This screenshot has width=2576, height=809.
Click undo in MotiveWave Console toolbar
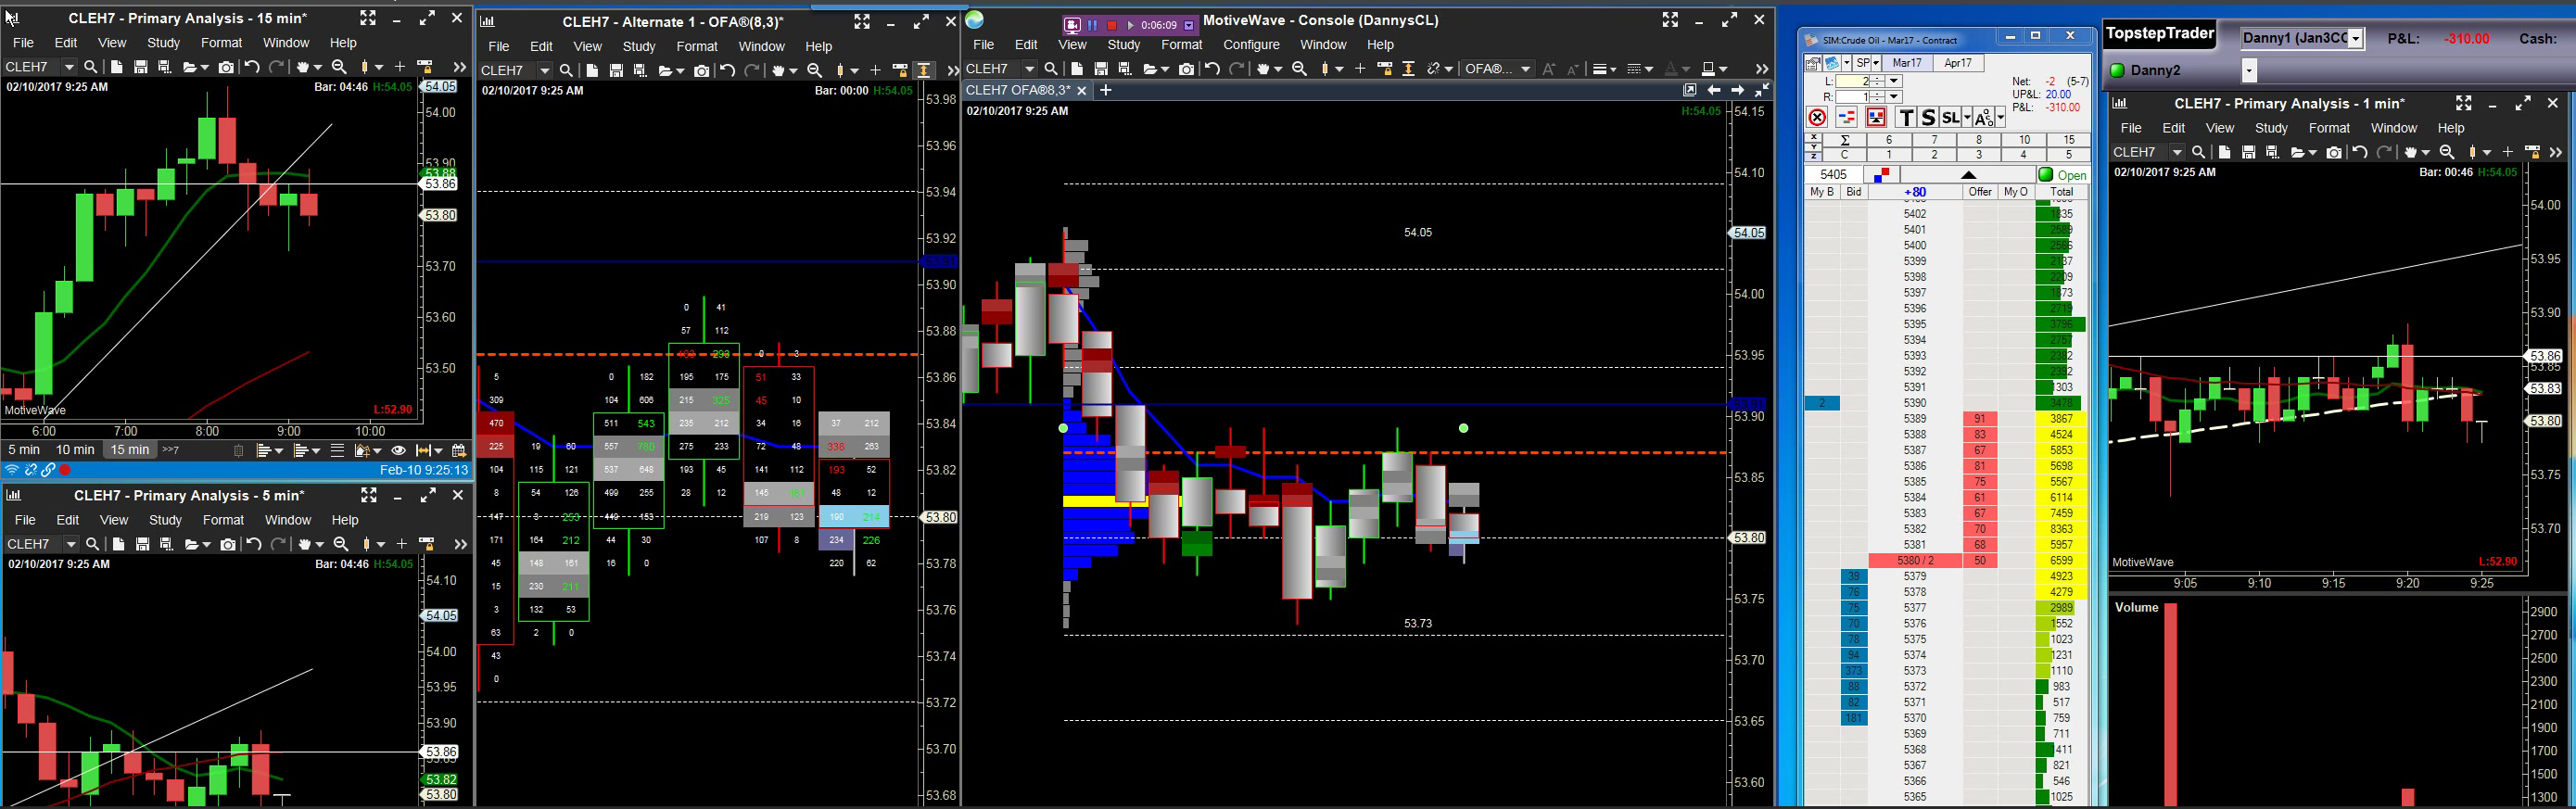1212,69
